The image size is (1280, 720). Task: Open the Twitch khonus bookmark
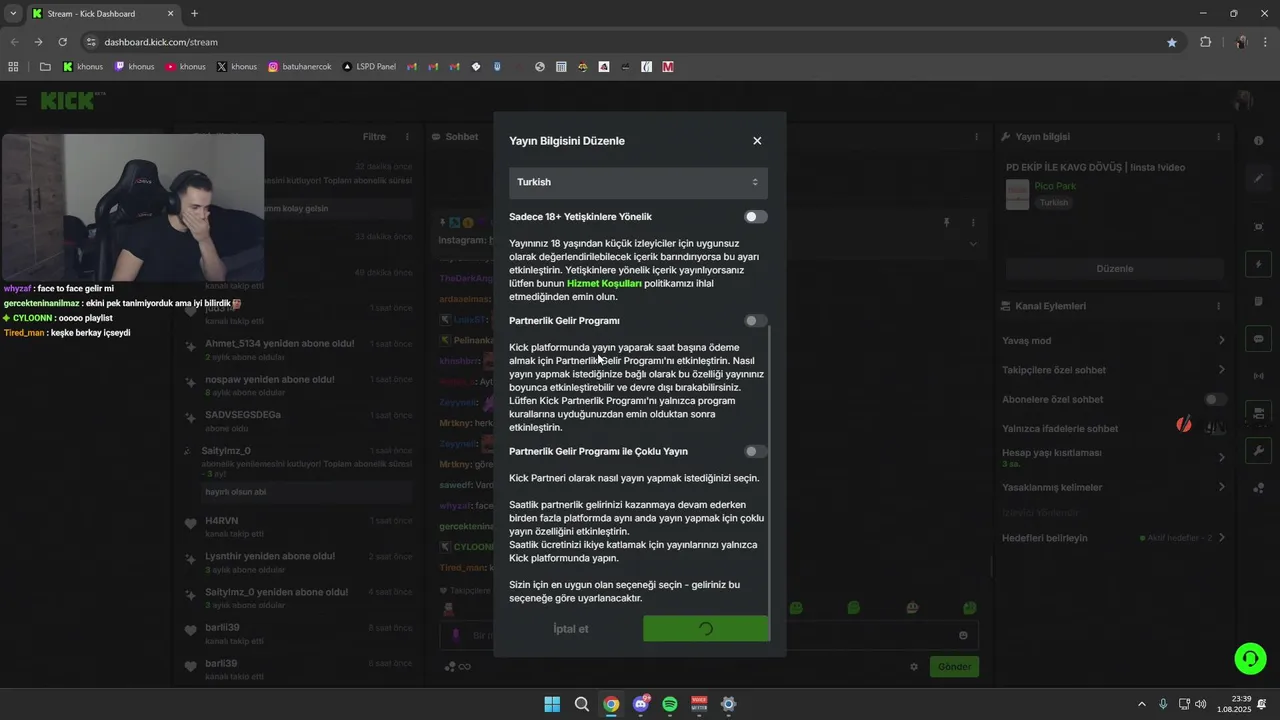tap(135, 67)
